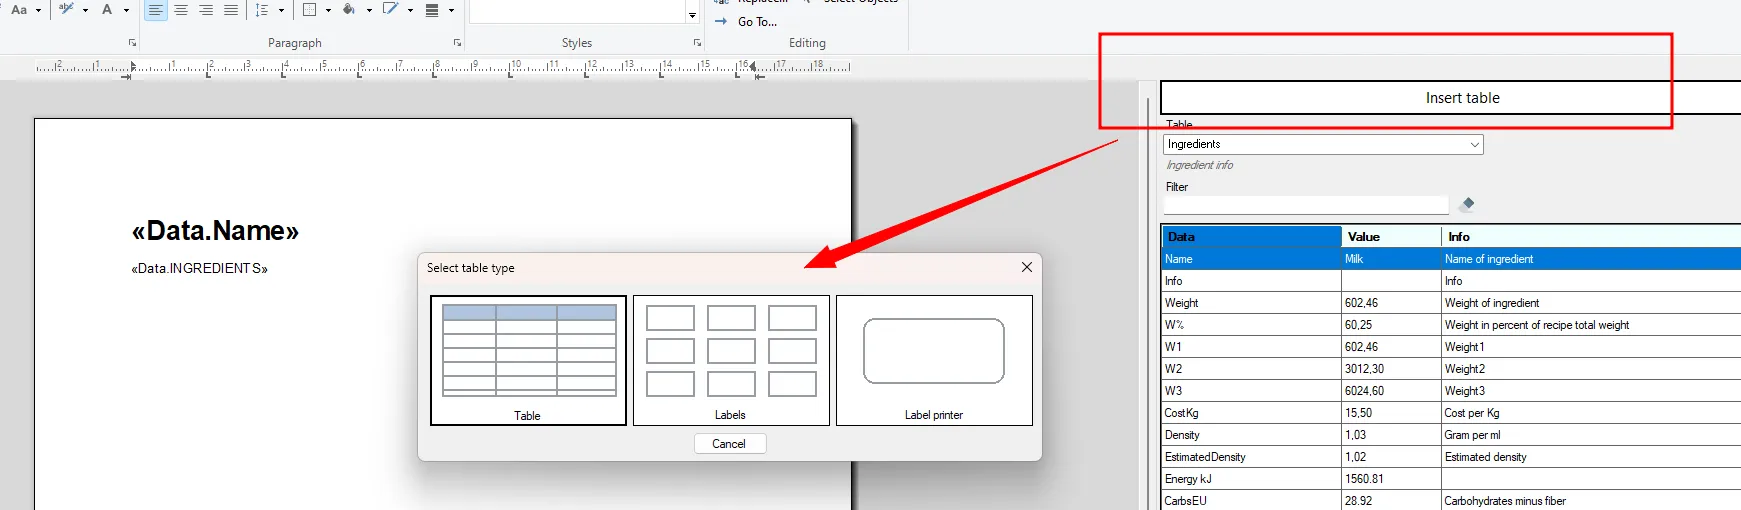The height and width of the screenshot is (510, 1741).
Task: Align text left in Paragraph group
Action: [156, 10]
